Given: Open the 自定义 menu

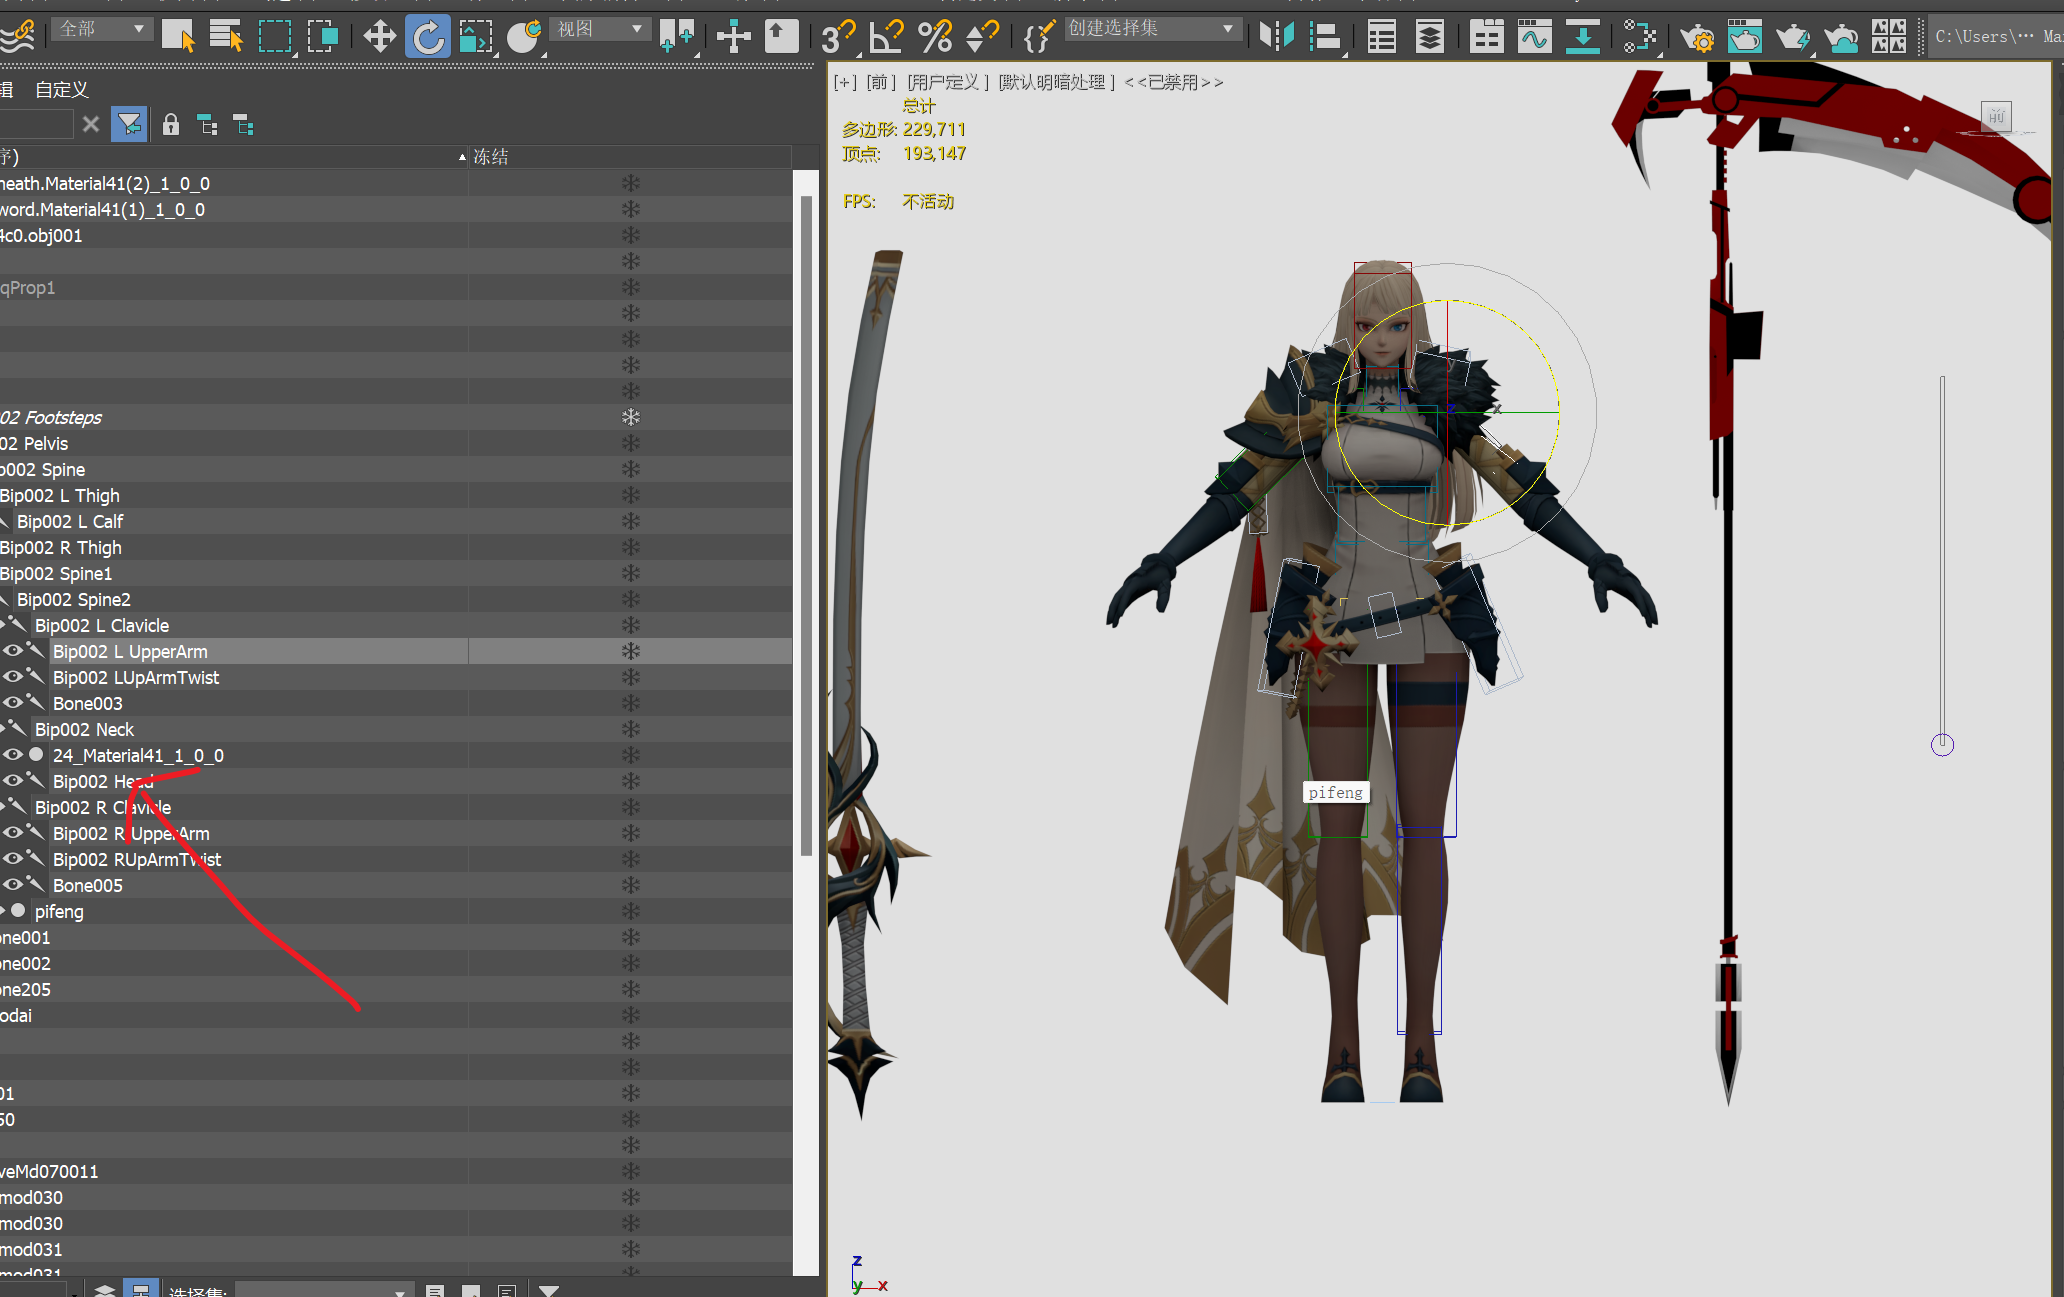Looking at the screenshot, I should click(x=62, y=90).
